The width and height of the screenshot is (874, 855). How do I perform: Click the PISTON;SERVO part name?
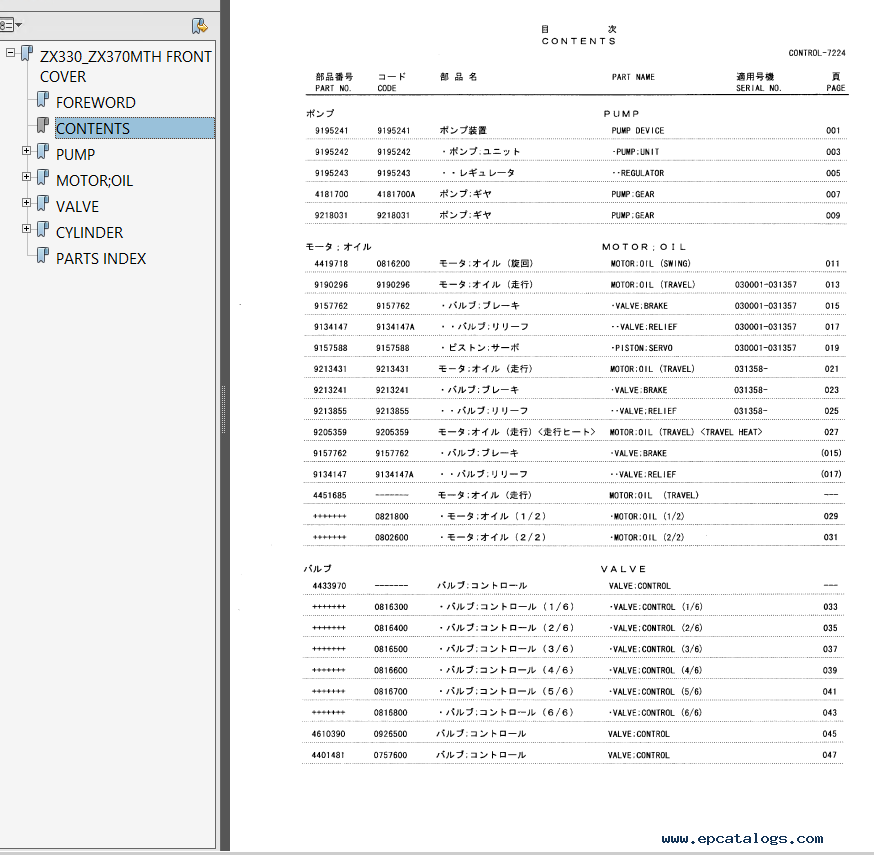(x=642, y=348)
